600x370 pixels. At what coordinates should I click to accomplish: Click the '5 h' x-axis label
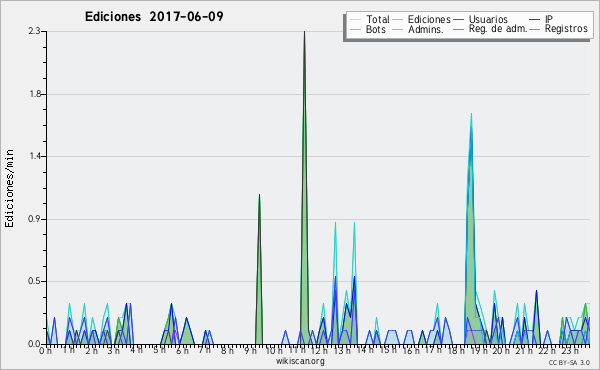click(160, 350)
